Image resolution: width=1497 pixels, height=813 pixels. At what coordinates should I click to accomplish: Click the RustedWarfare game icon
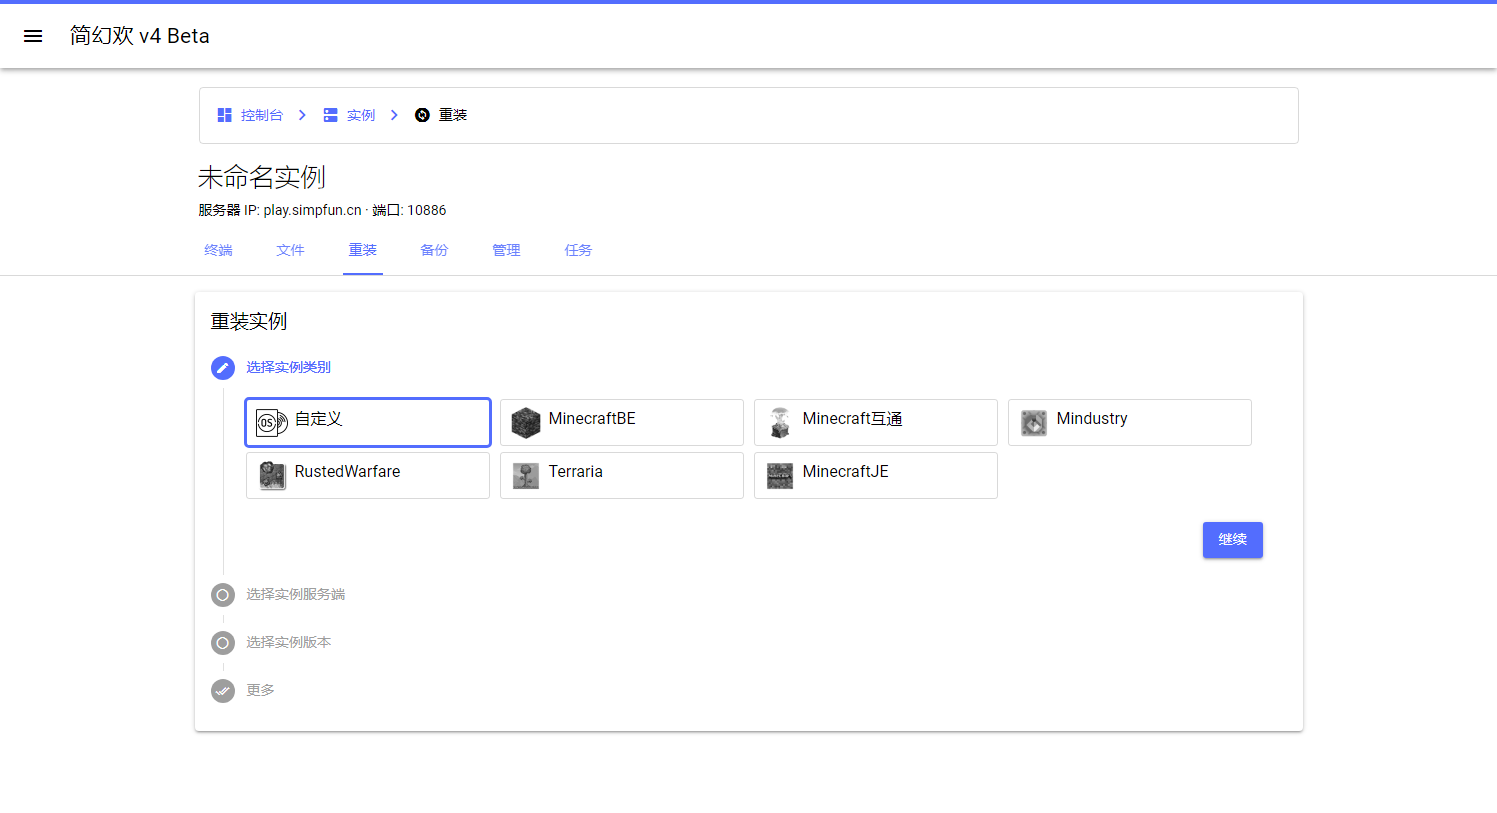[x=271, y=476]
